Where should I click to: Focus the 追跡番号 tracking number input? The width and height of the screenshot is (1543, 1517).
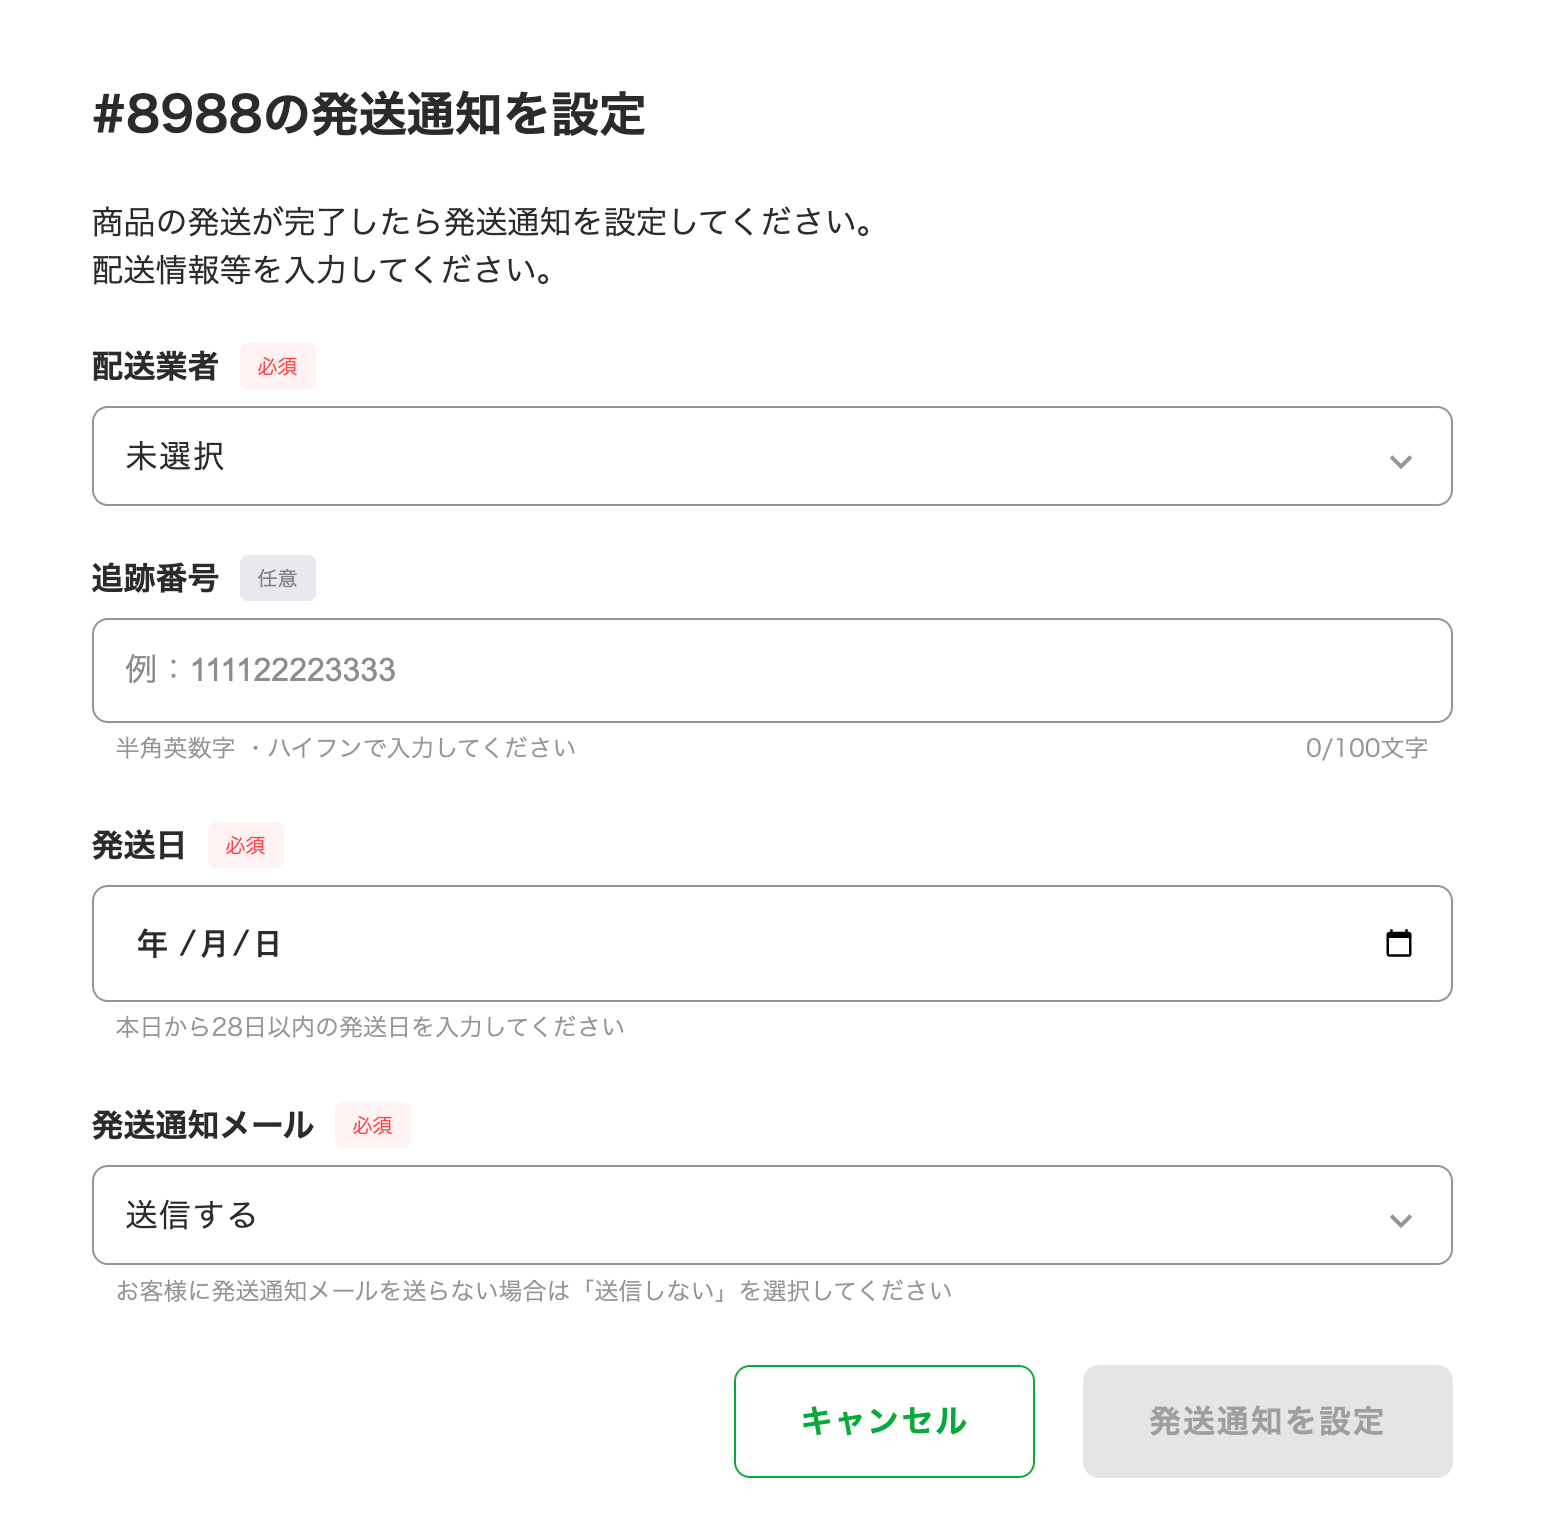coord(770,670)
